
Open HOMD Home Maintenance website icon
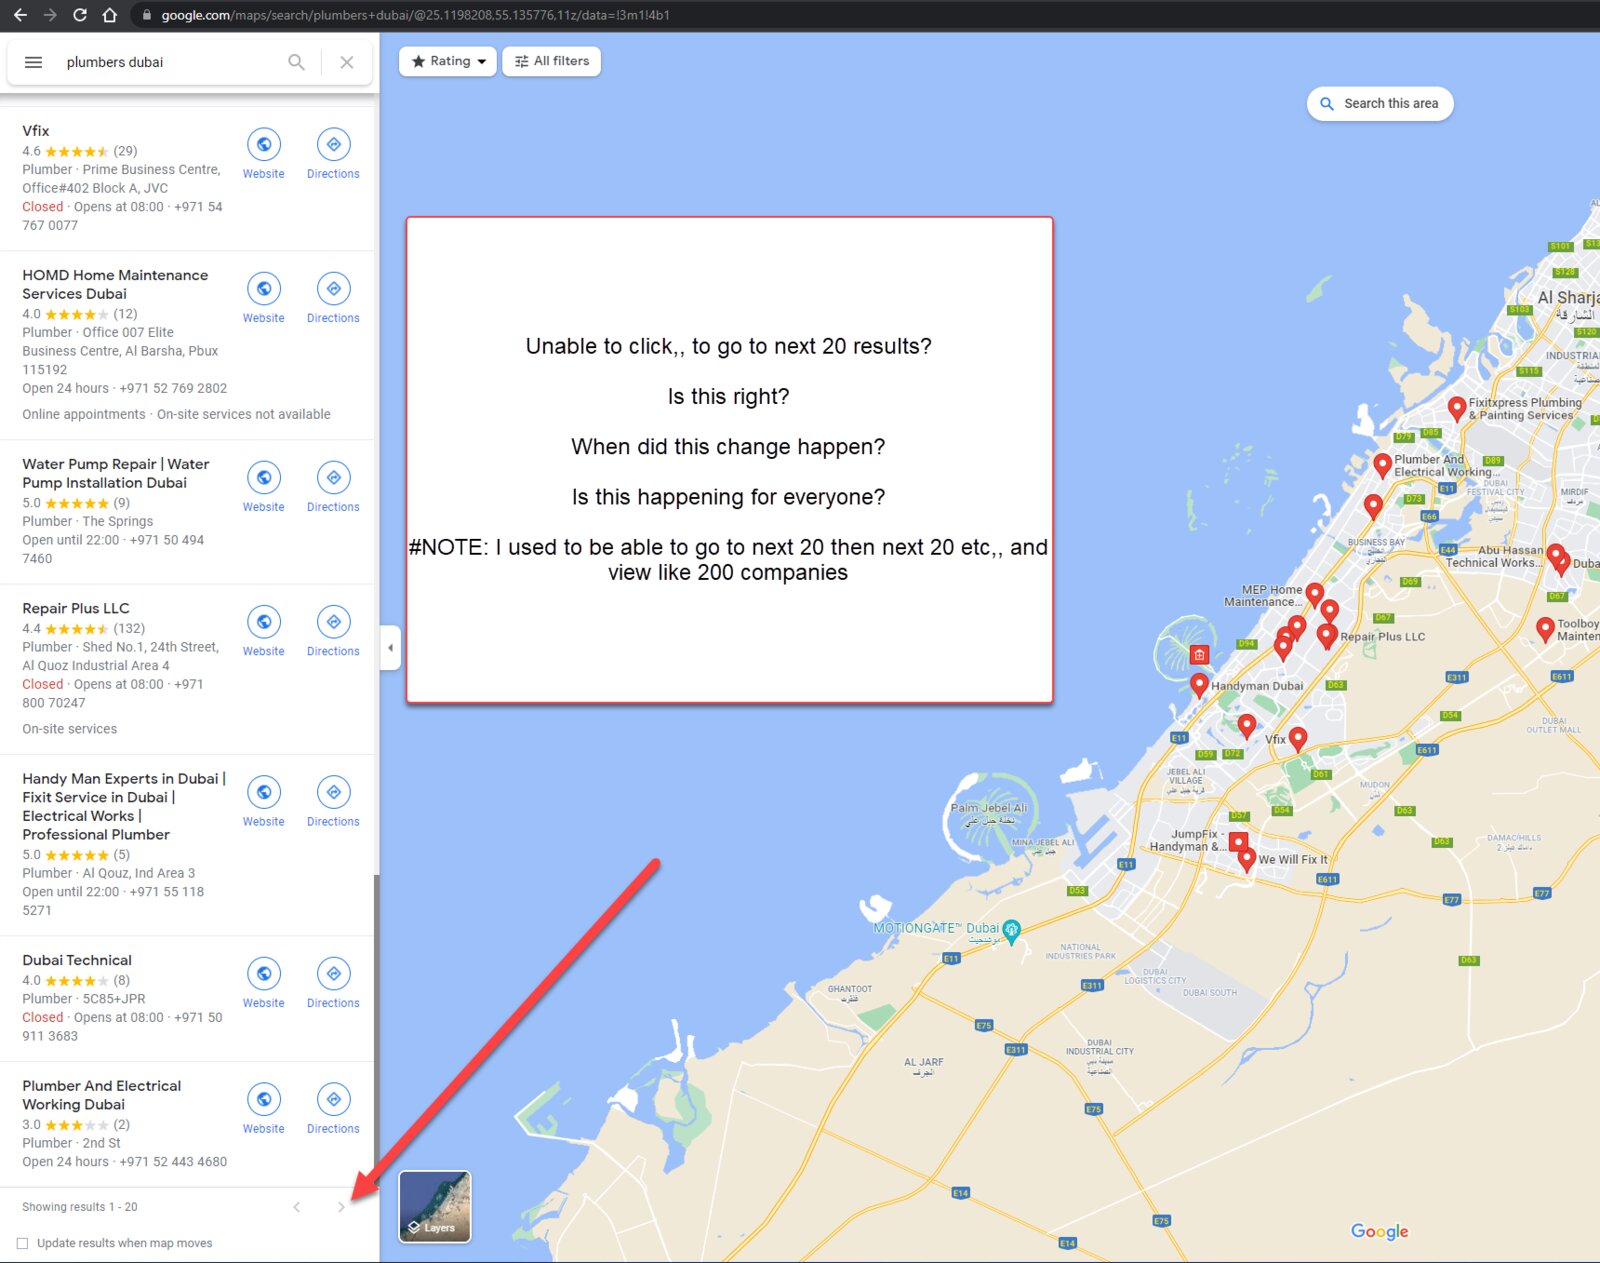coord(264,288)
